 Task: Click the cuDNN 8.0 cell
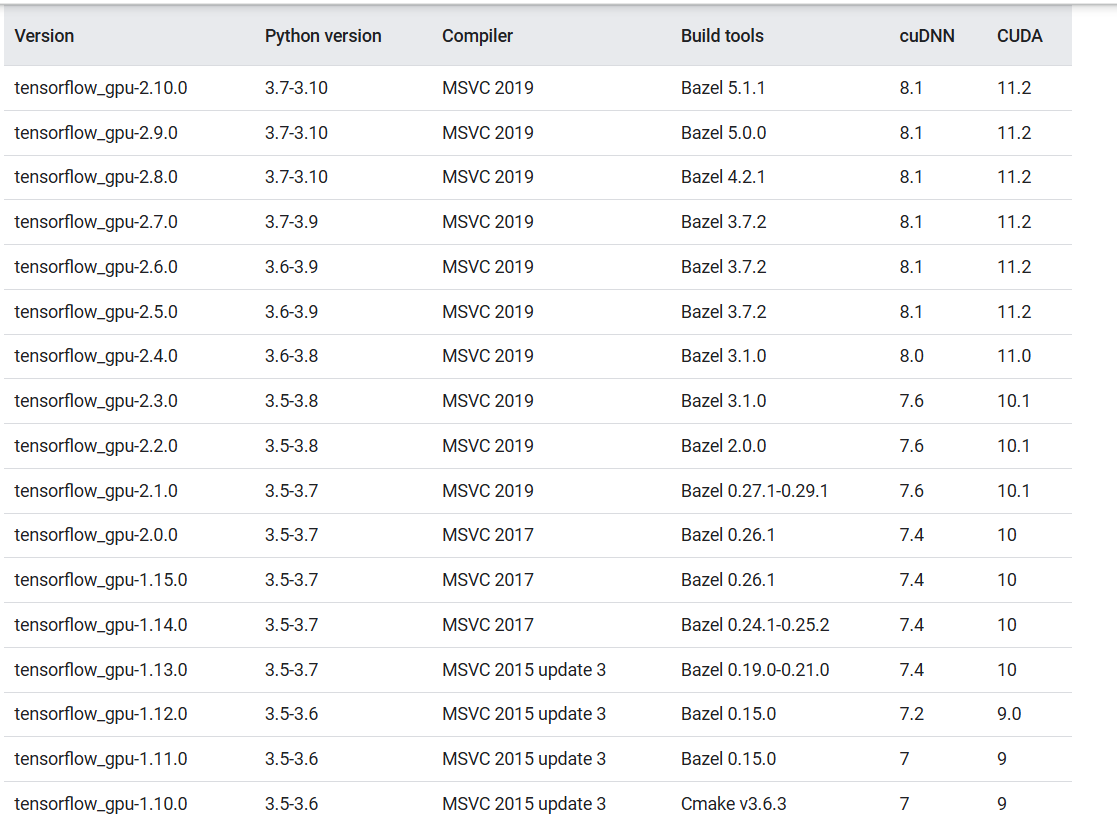[911, 356]
